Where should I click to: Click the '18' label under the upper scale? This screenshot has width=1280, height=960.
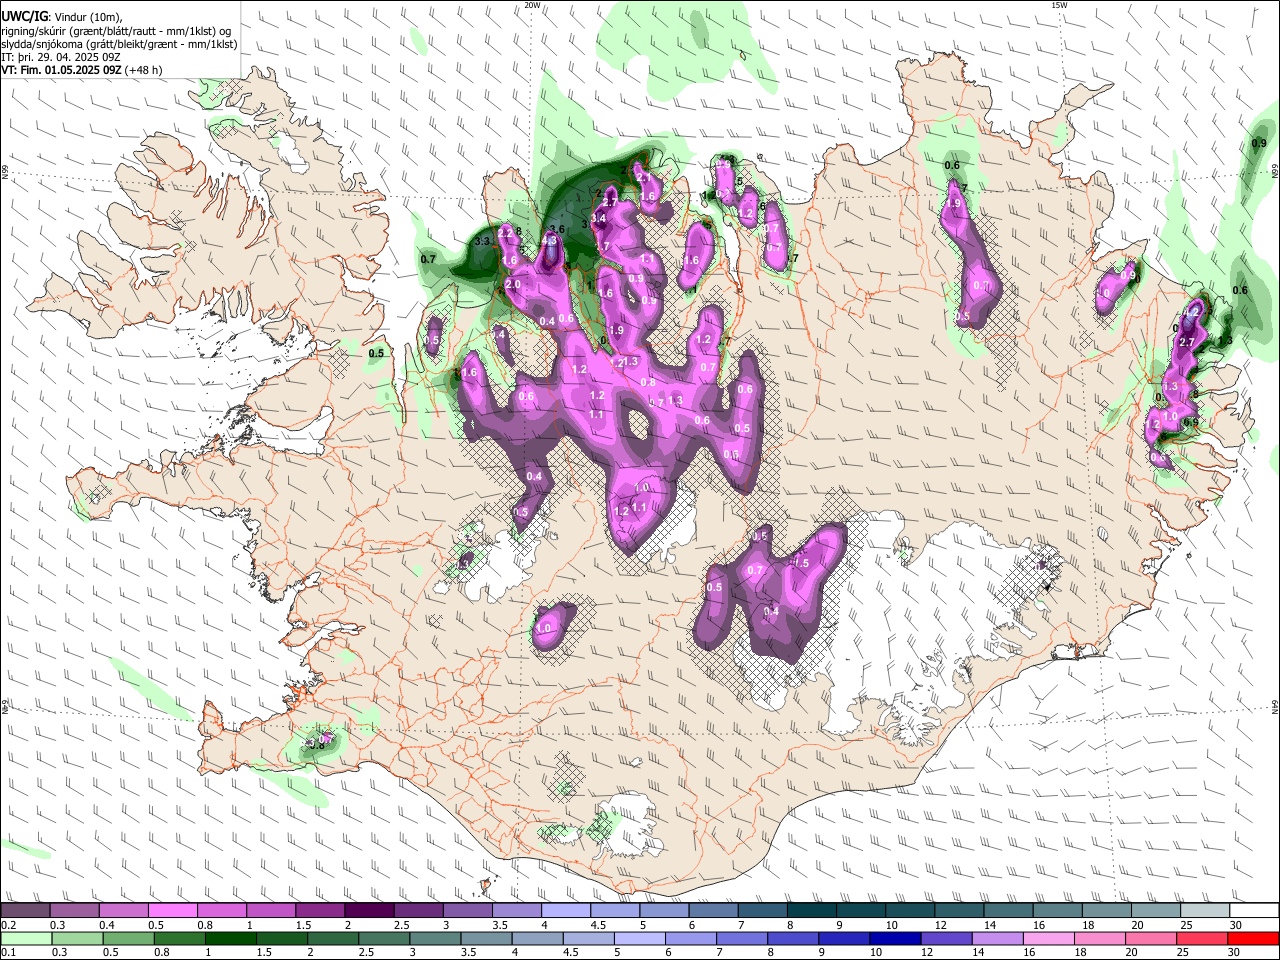point(1087,925)
